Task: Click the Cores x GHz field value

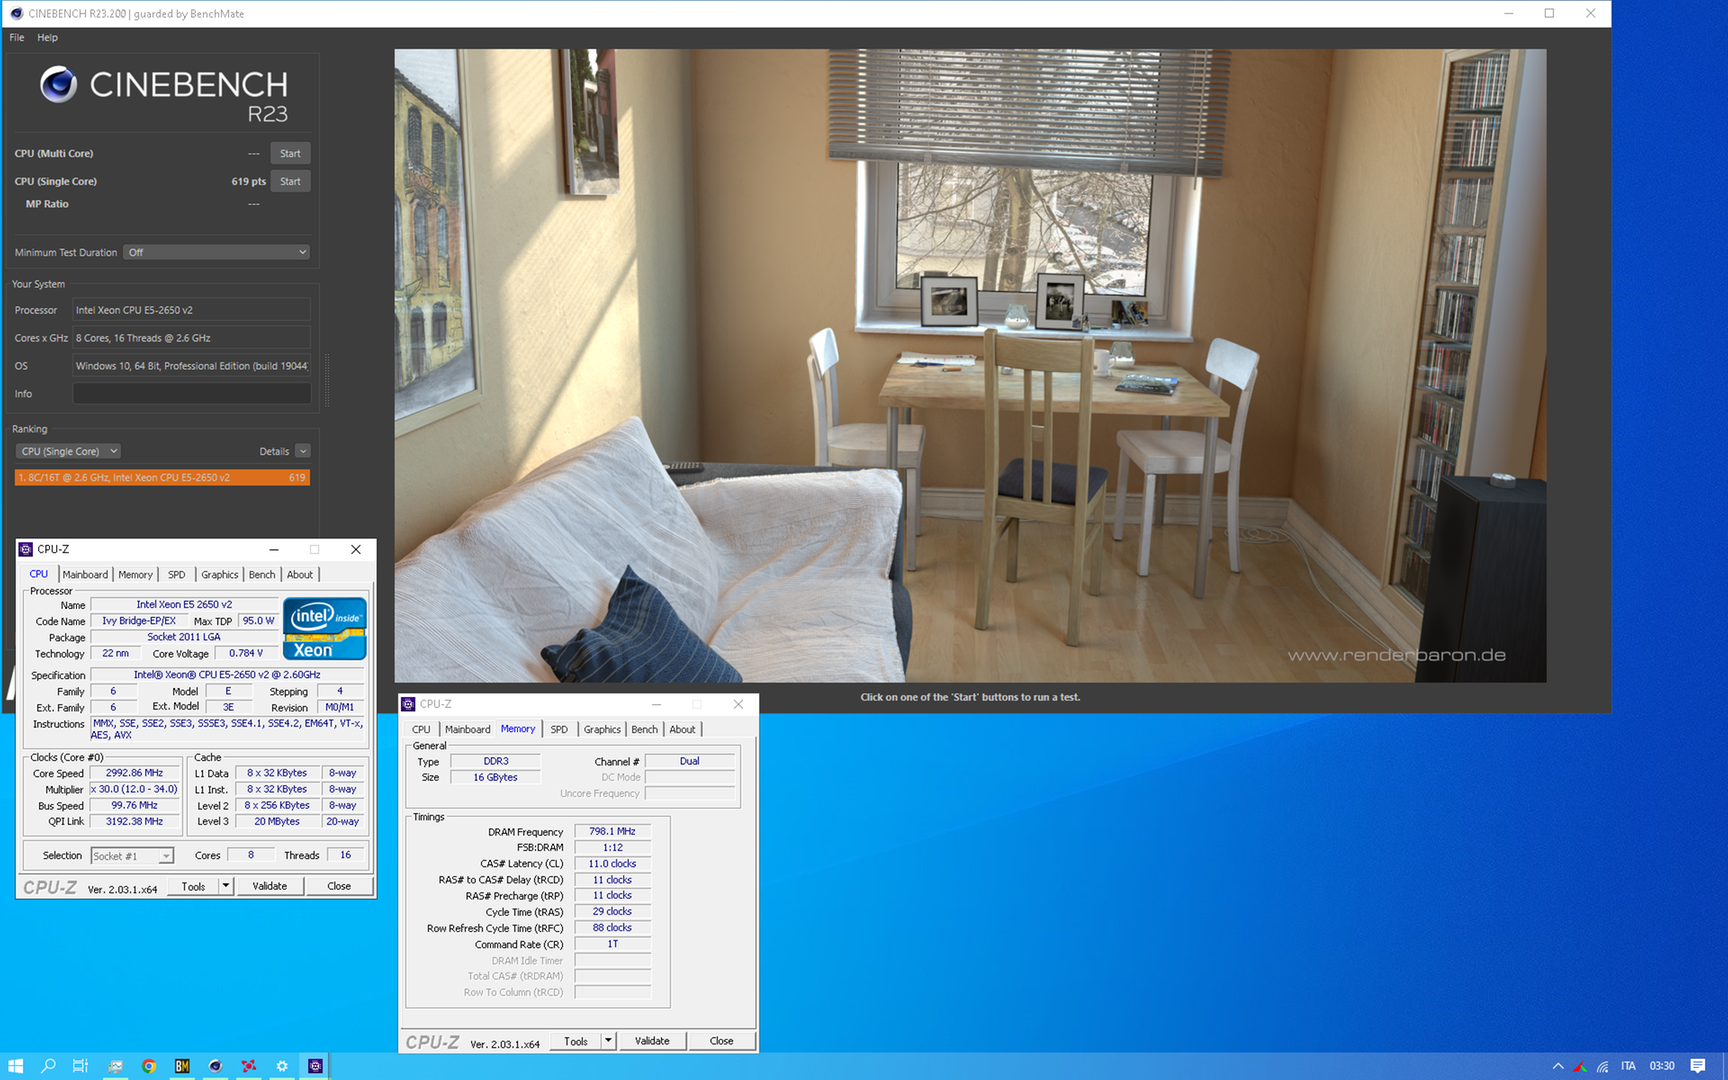Action: coord(191,338)
